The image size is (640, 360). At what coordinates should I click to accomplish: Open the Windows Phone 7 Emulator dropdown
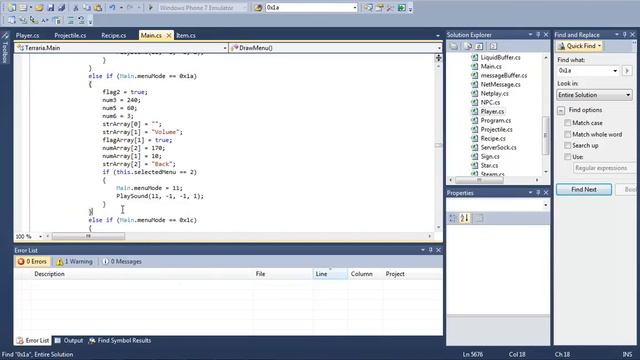tap(244, 7)
